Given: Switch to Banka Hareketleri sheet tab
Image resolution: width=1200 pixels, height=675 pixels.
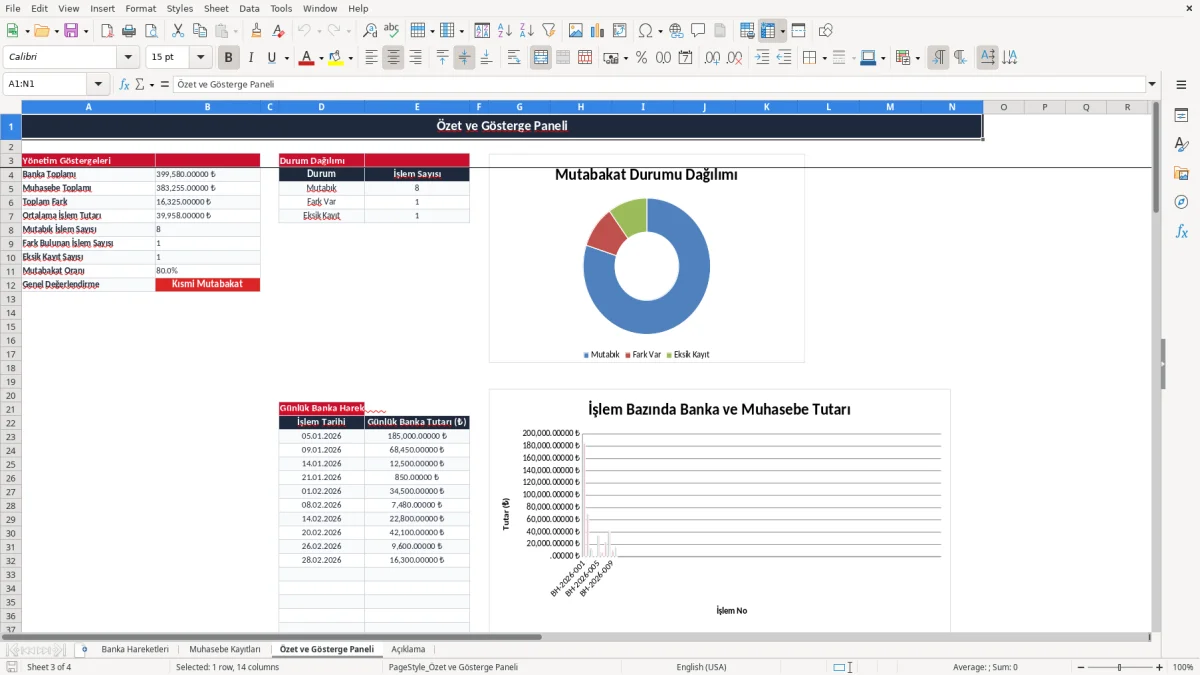Looking at the screenshot, I should tap(135, 649).
